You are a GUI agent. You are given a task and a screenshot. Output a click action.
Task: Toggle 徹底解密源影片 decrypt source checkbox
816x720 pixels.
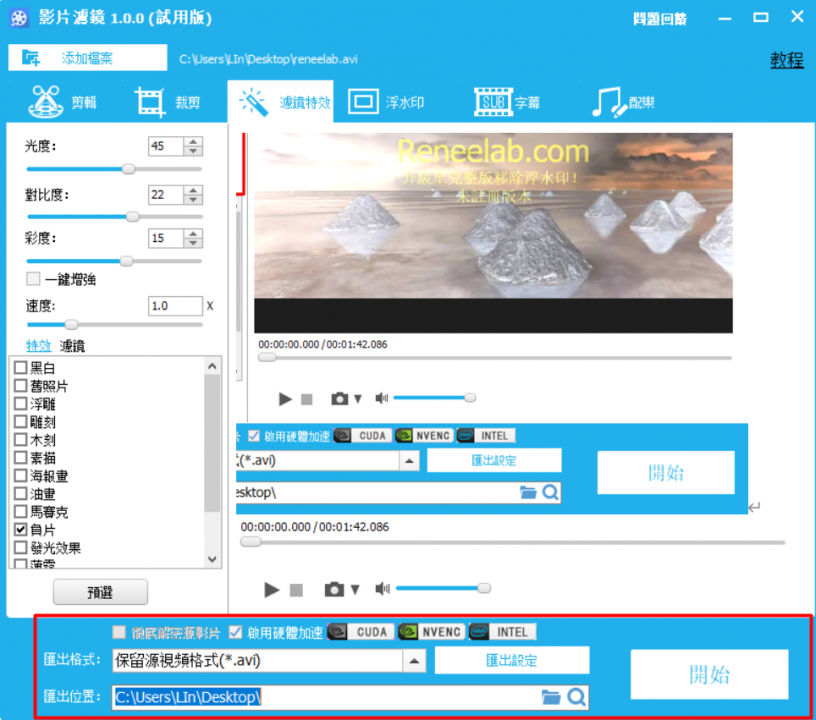(119, 632)
